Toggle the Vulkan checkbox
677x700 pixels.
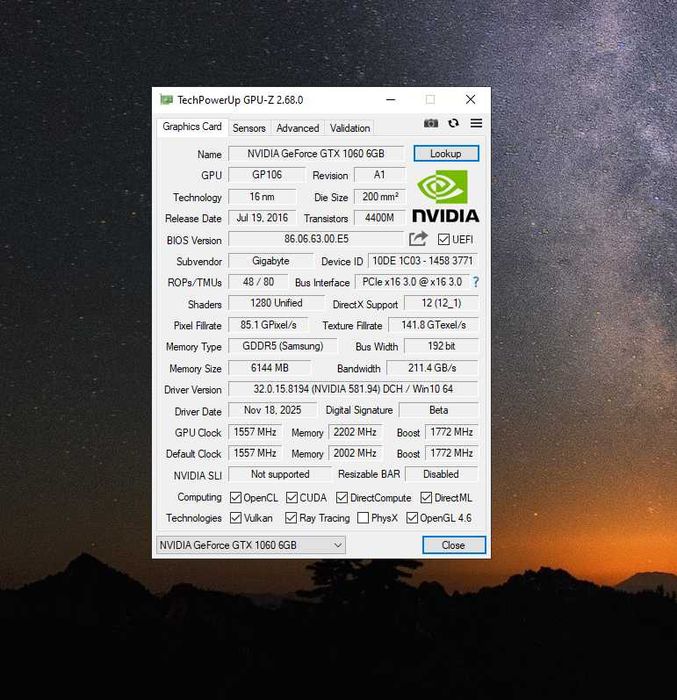(x=235, y=518)
